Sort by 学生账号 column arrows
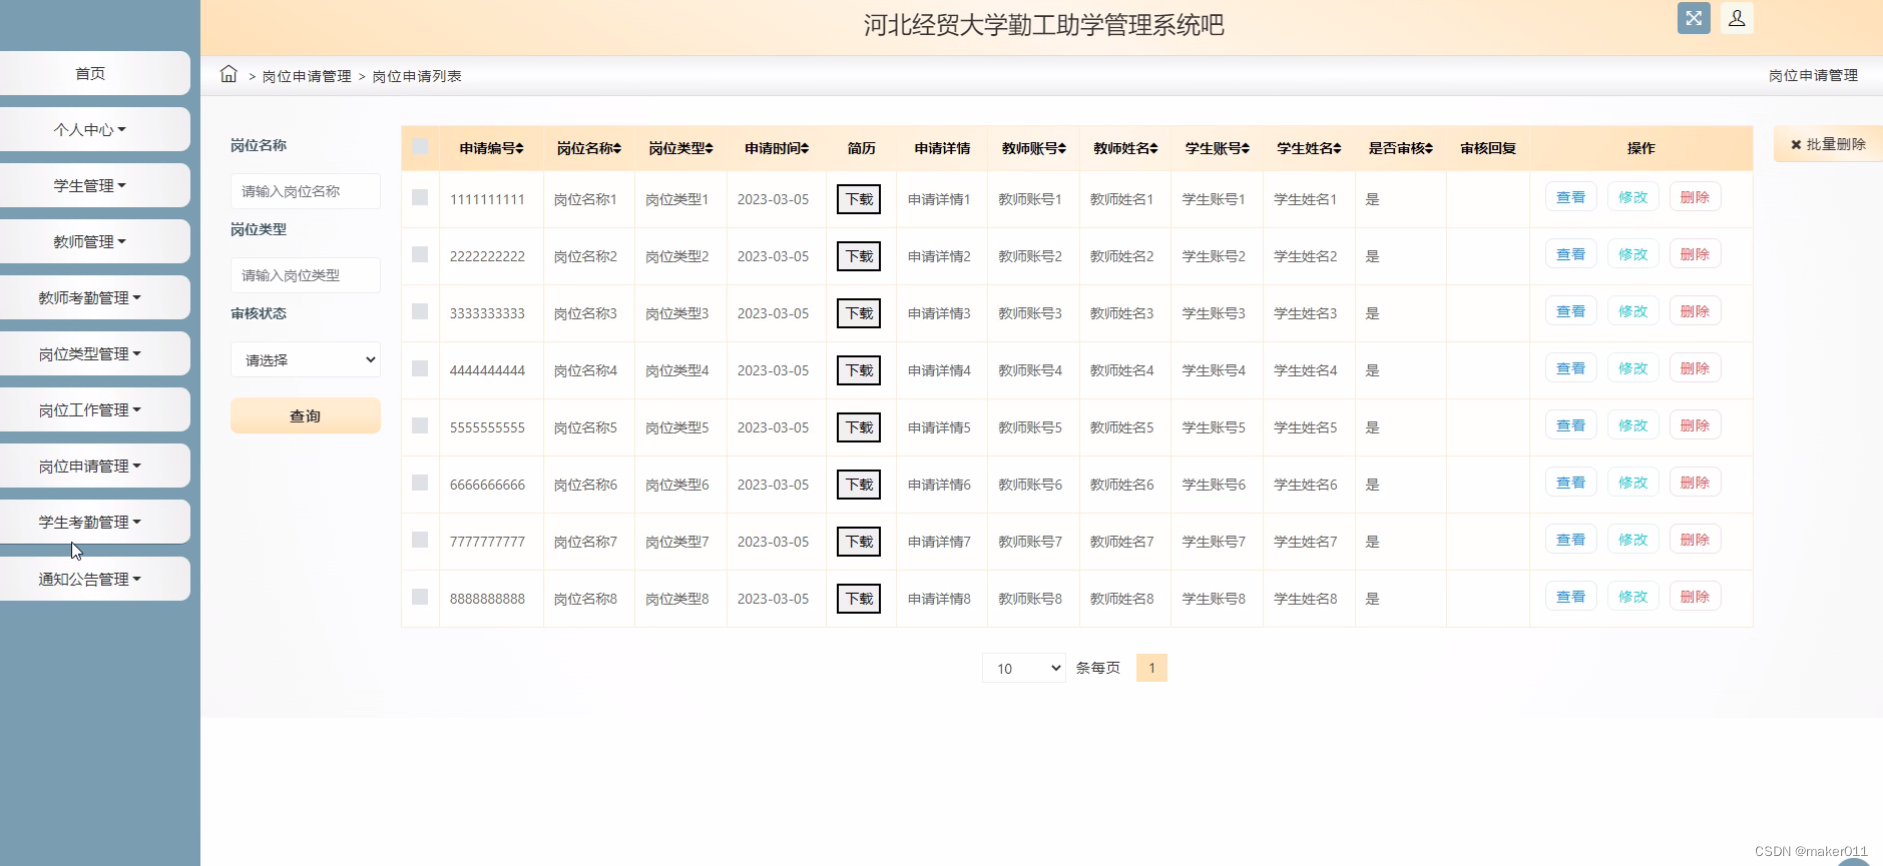The image size is (1883, 866). click(1246, 148)
